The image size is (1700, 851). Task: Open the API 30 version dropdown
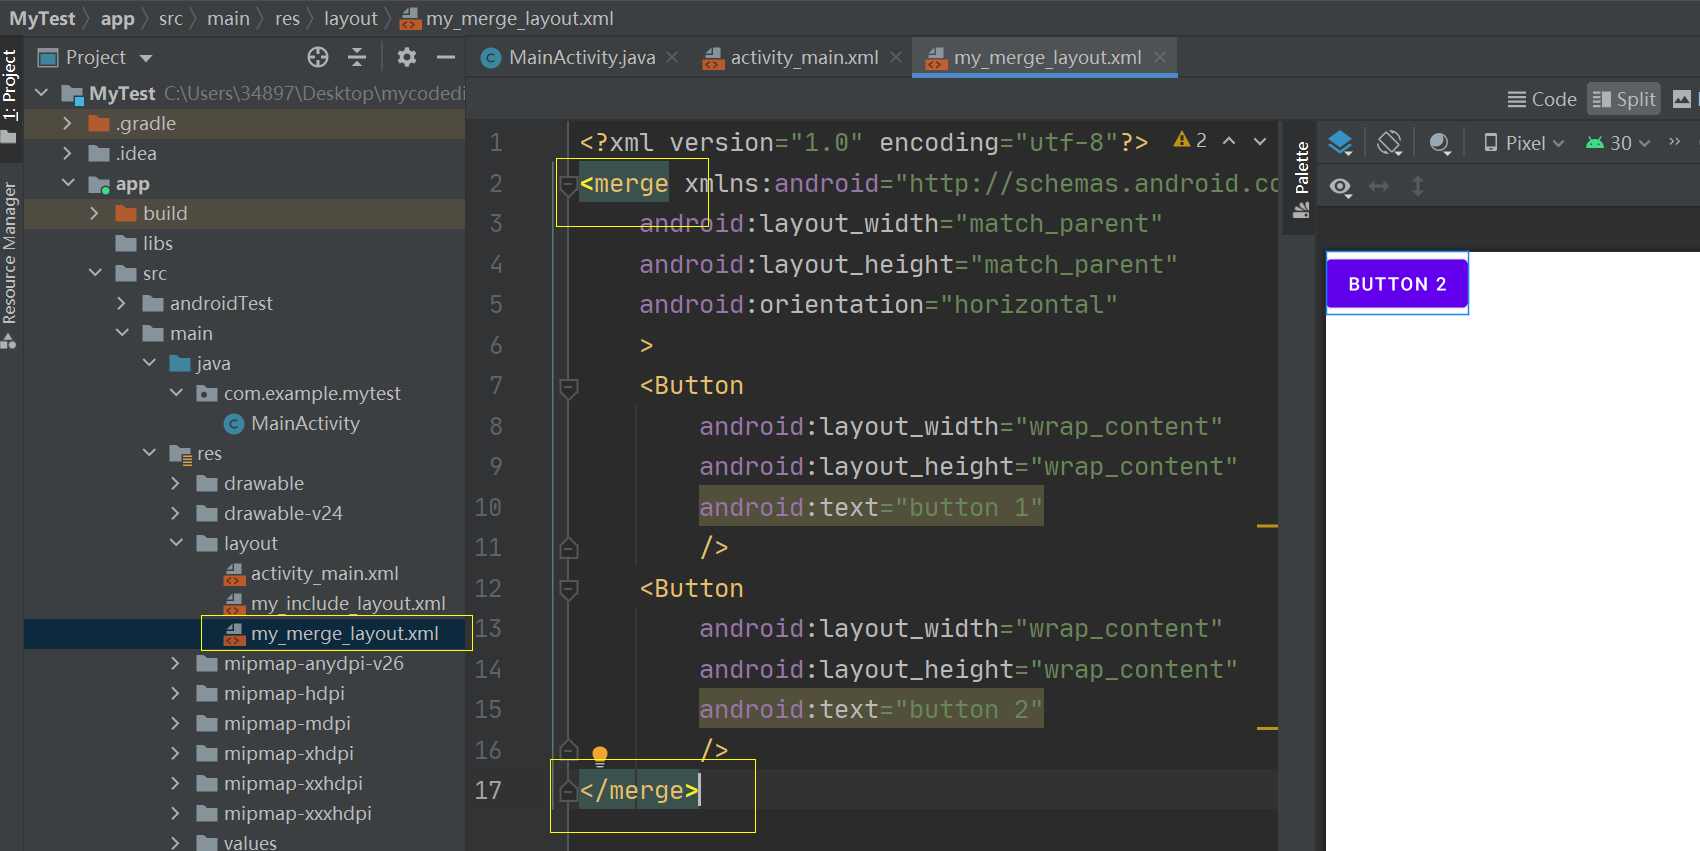(x=1618, y=143)
